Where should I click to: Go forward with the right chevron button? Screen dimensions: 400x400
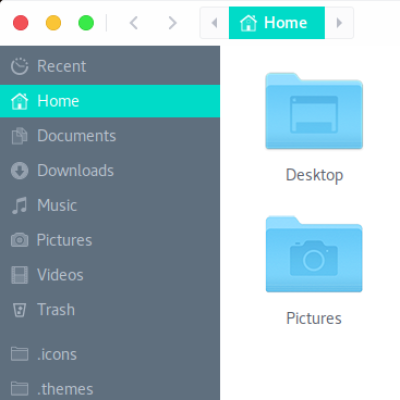click(x=172, y=23)
